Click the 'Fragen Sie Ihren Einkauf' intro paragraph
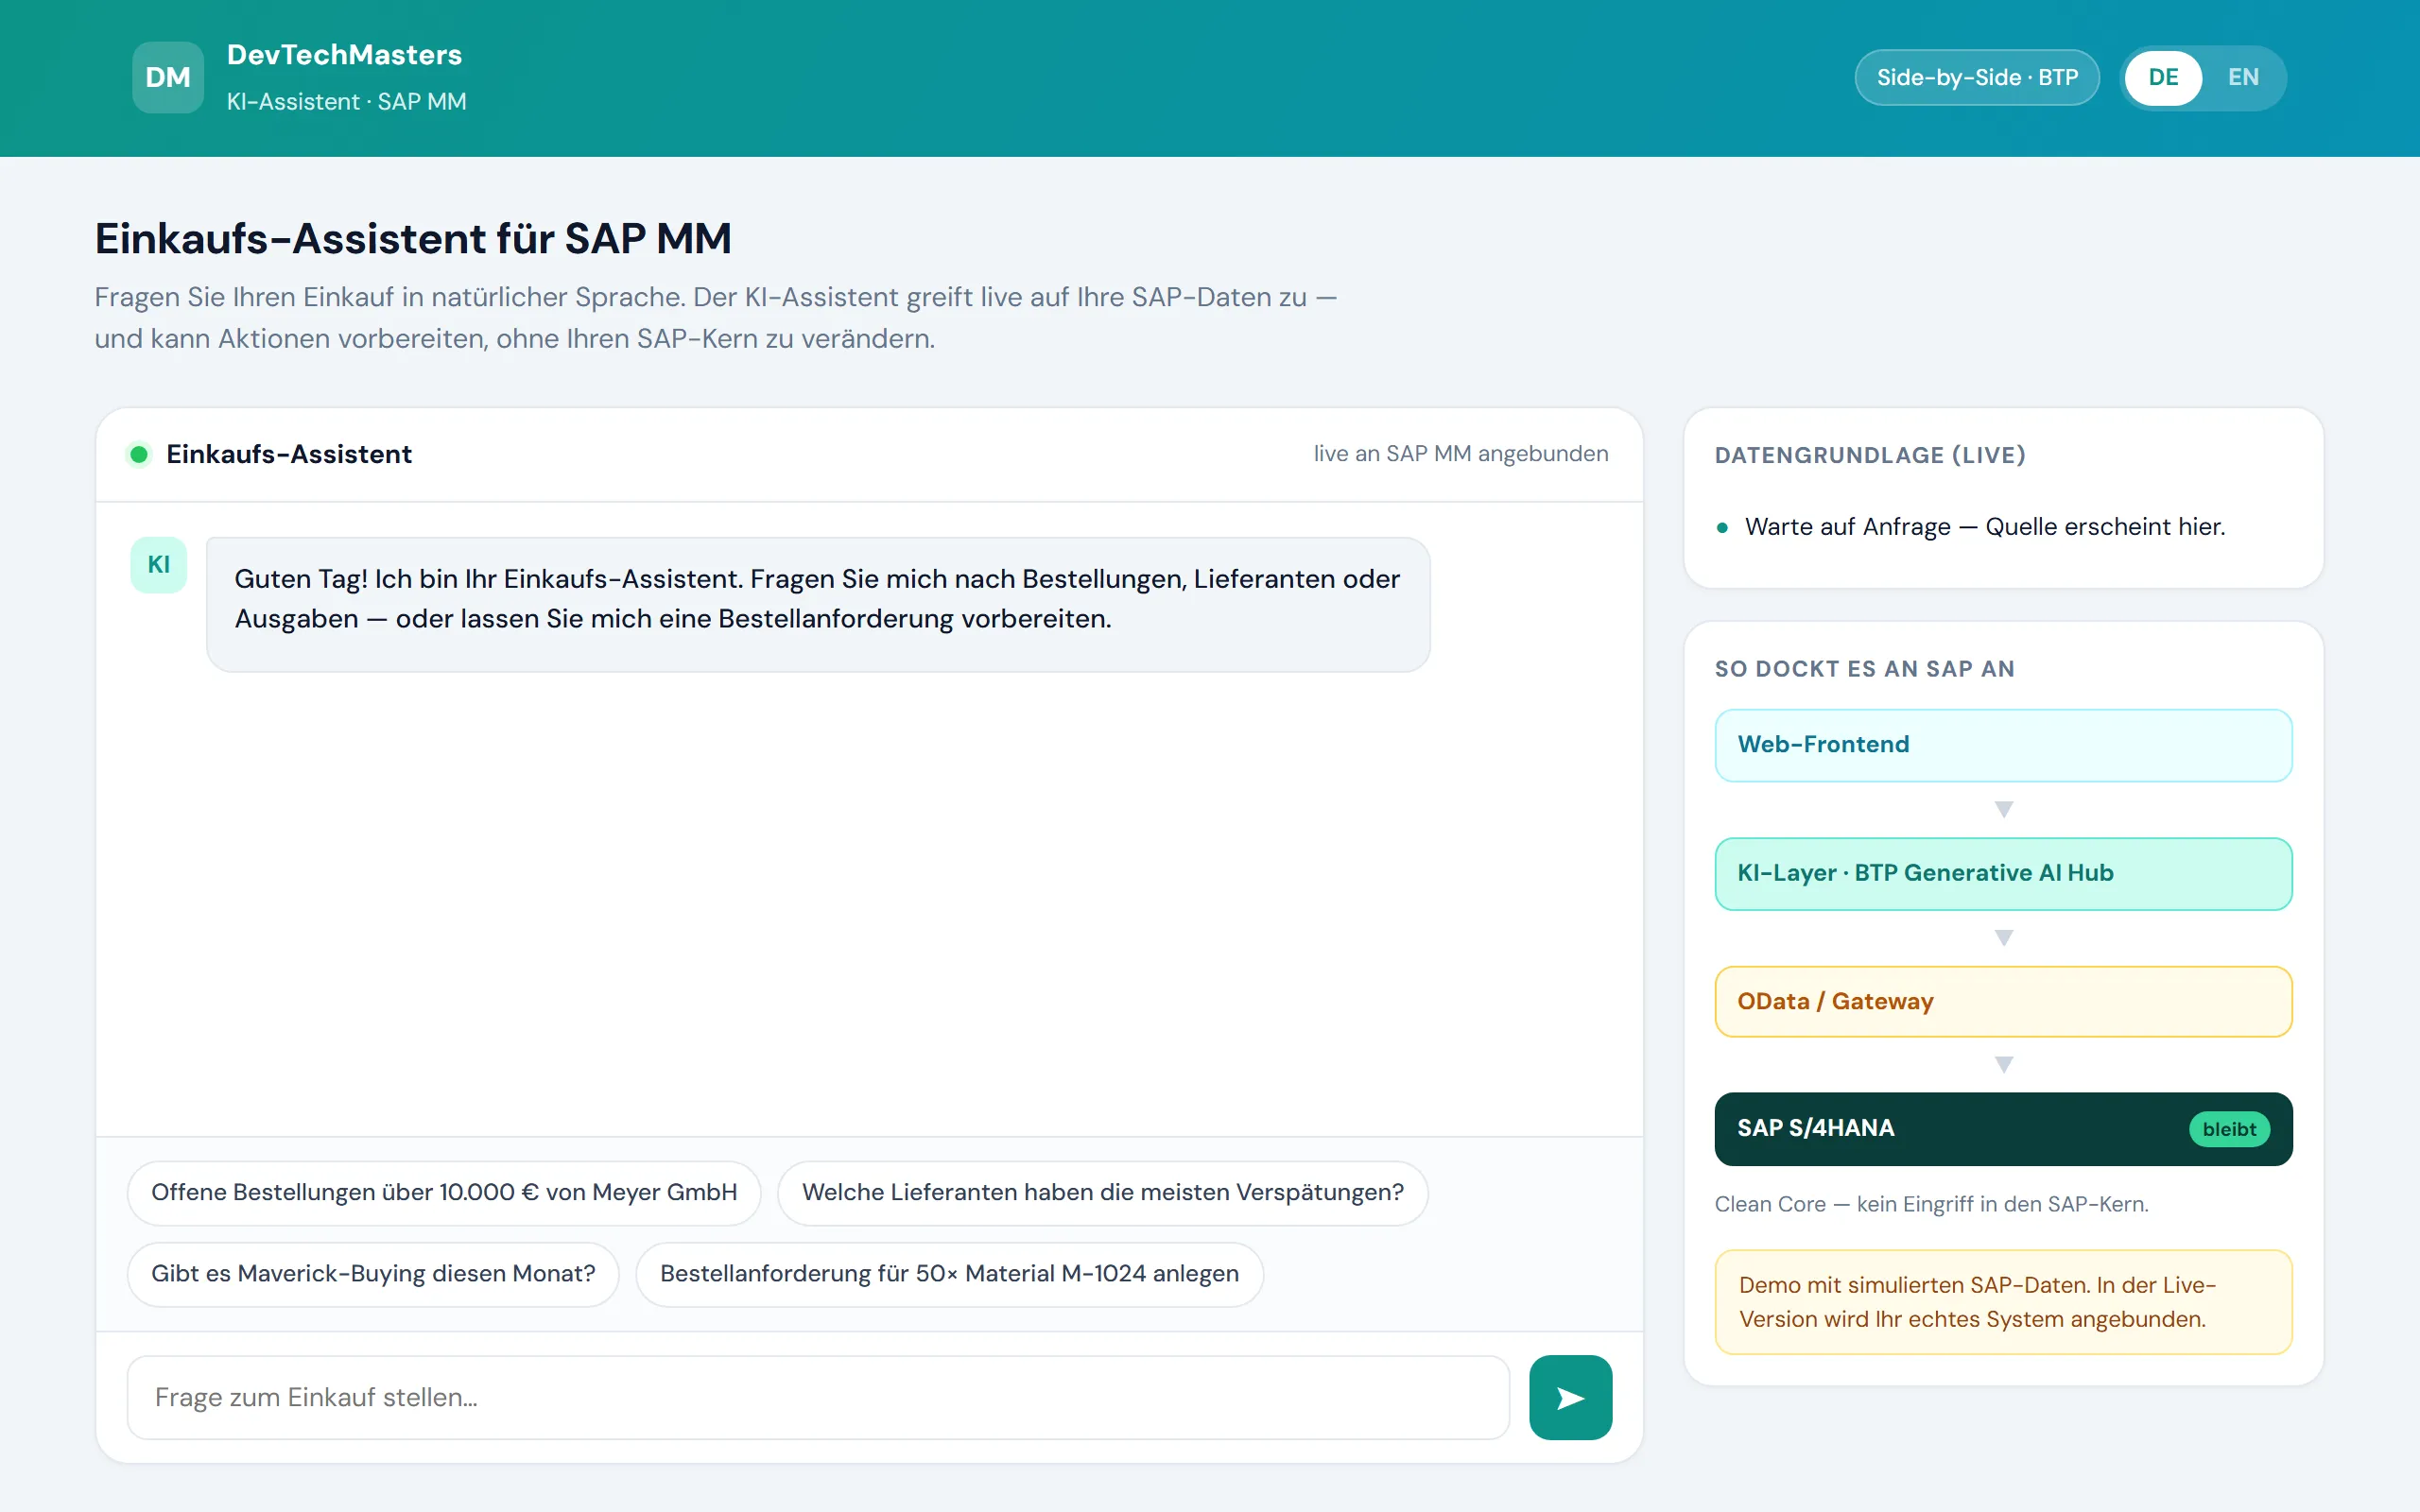Viewport: 2420px width, 1512px height. (x=715, y=318)
